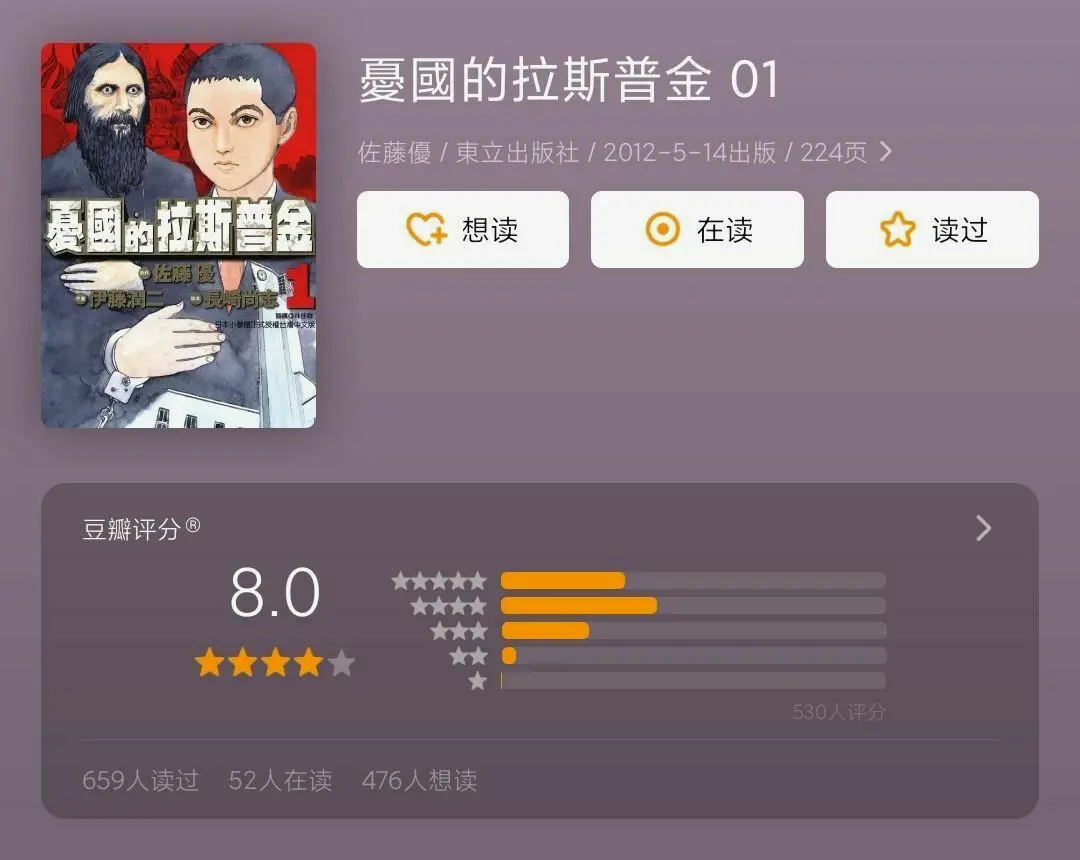Open rating details with the 豆瓣评分 chevron

984,528
